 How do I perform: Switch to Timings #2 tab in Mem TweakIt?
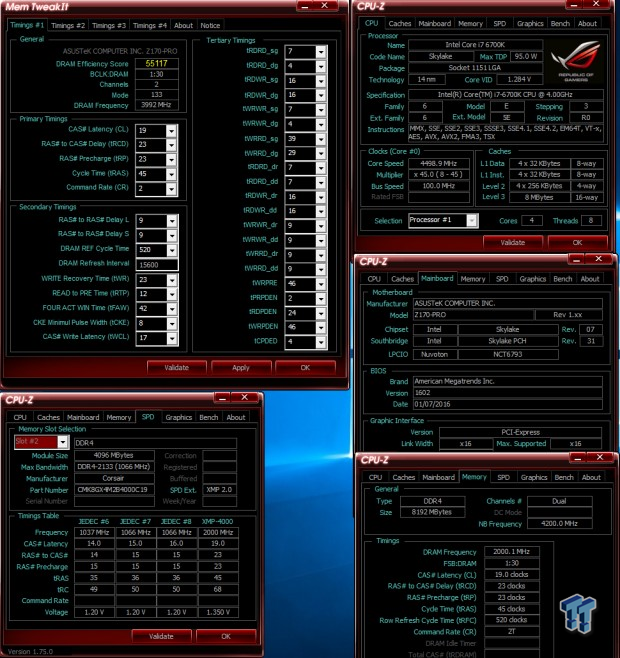pyautogui.click(x=68, y=26)
